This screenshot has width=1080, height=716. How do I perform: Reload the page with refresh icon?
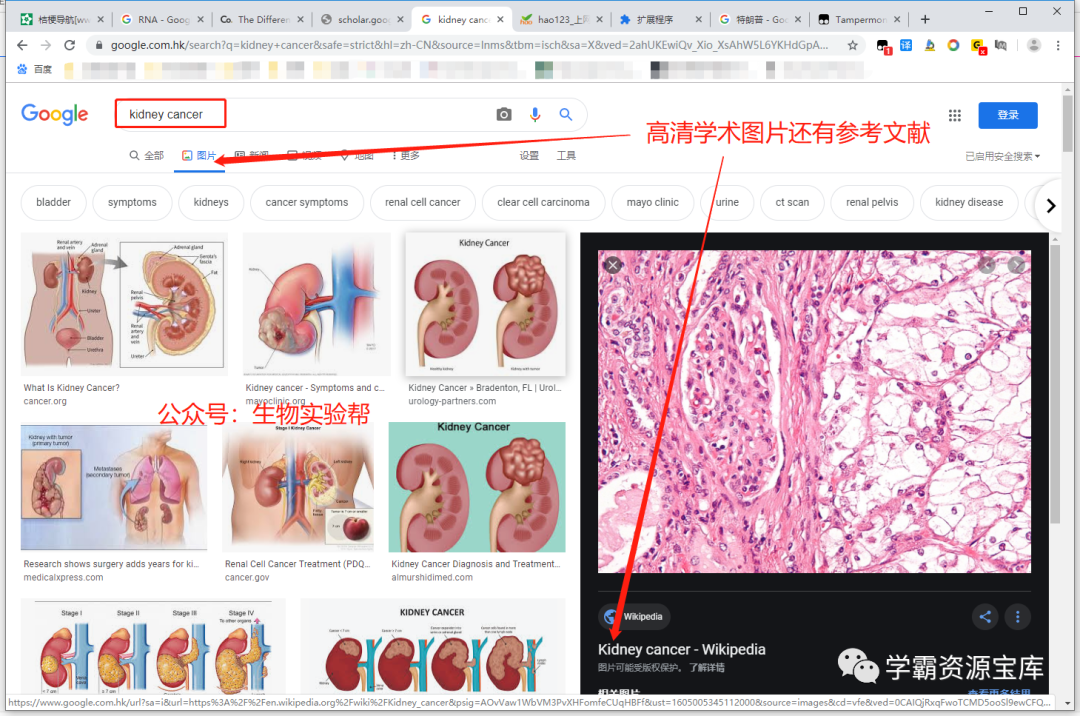[x=70, y=45]
